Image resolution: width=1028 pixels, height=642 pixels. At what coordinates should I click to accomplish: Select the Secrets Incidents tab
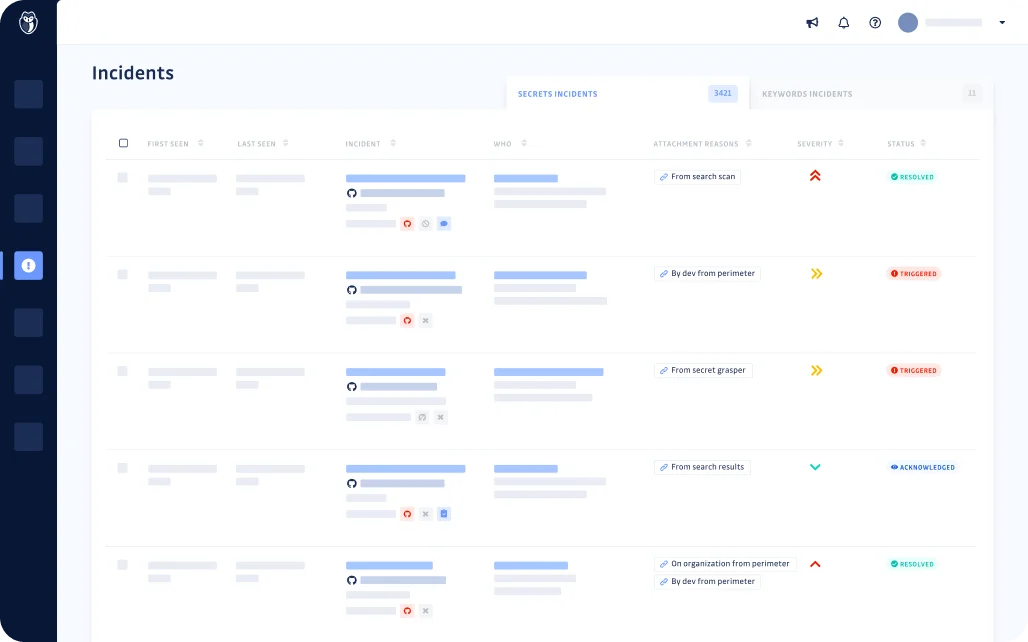(x=558, y=93)
